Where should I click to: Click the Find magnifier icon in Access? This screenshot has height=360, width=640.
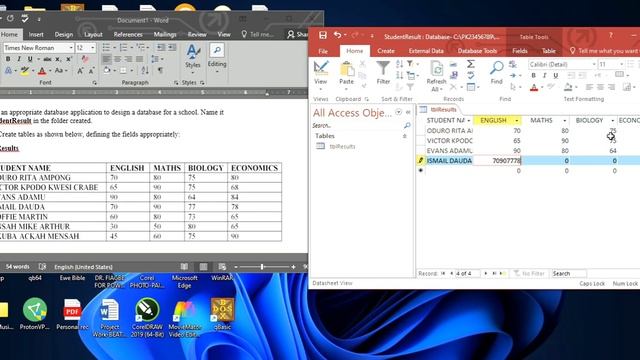coord(496,68)
